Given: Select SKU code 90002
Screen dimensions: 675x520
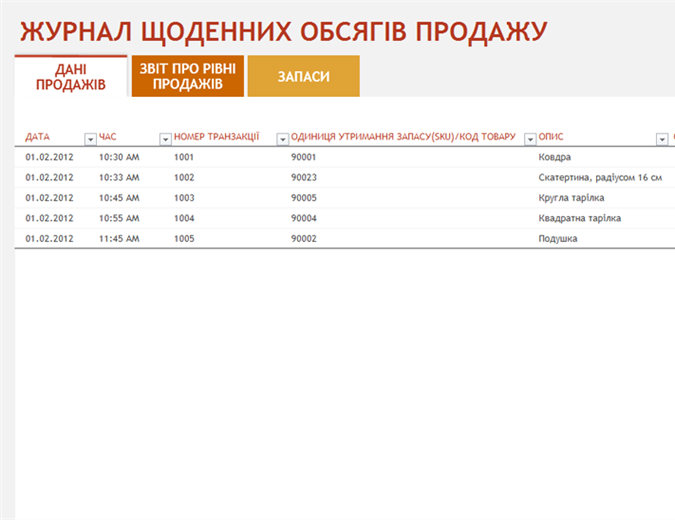Looking at the screenshot, I should click(x=304, y=238).
